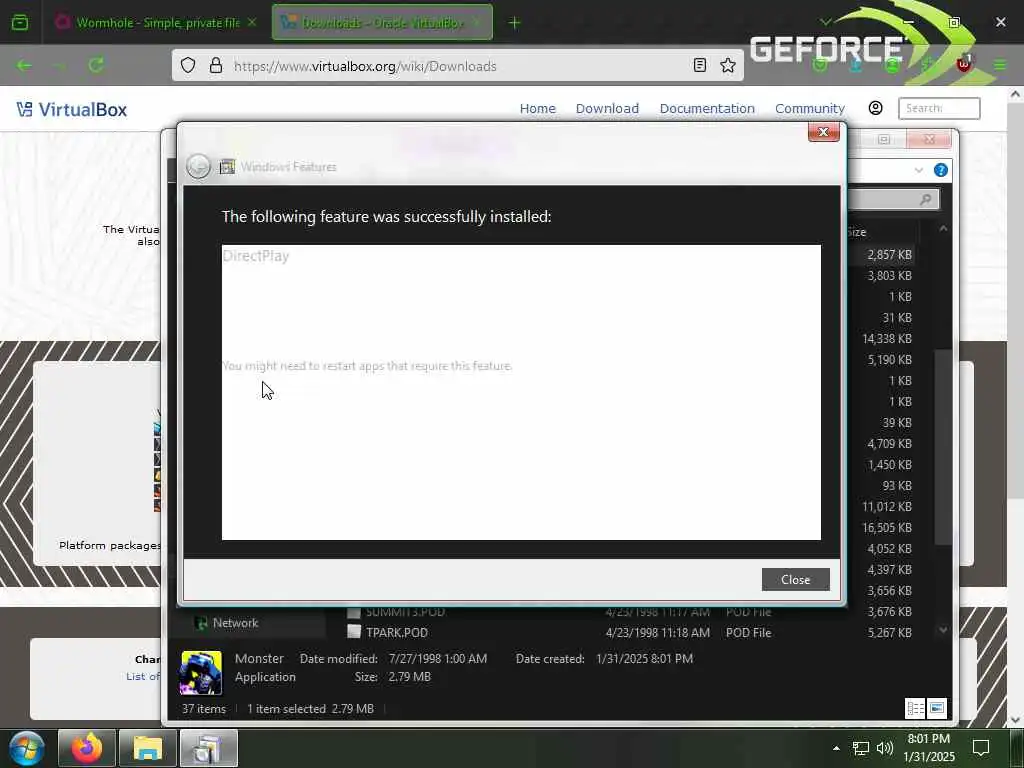This screenshot has width=1024, height=768.
Task: Click the tracking protection shield icon
Action: click(188, 65)
